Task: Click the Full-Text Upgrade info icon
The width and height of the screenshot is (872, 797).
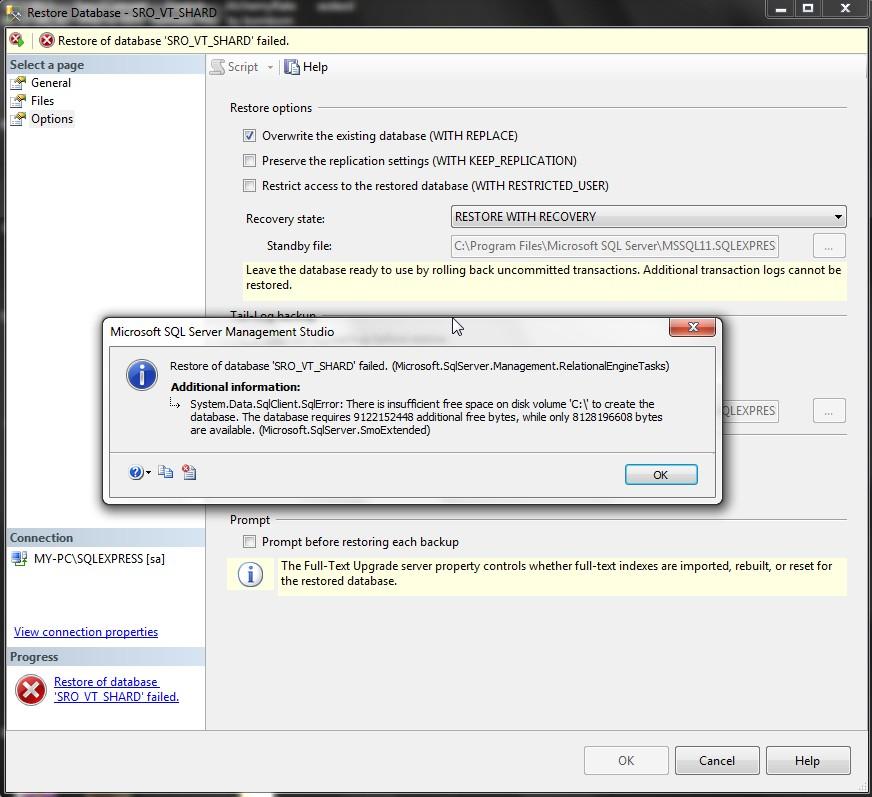Action: click(x=250, y=574)
